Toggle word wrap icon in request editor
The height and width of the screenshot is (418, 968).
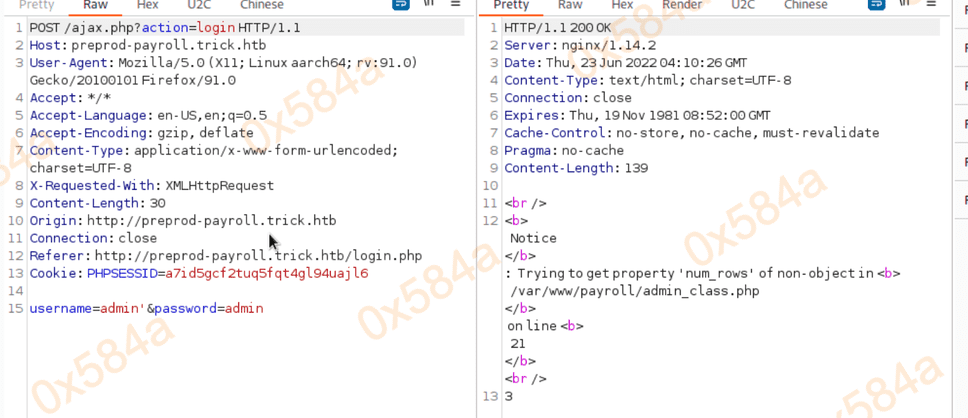401,5
